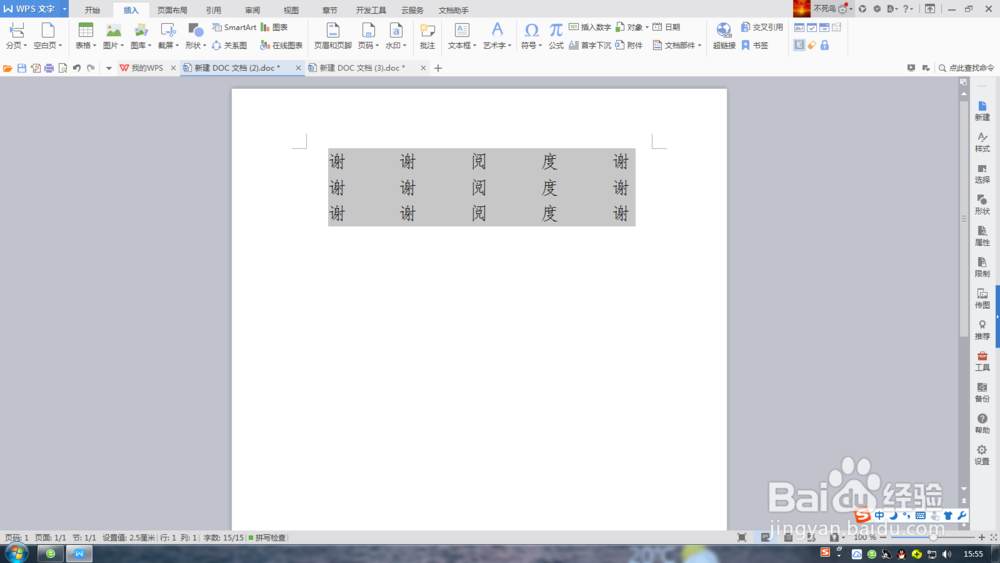The image size is (1000, 563).
Task: Open 在线图表 online charts
Action: tap(281, 45)
